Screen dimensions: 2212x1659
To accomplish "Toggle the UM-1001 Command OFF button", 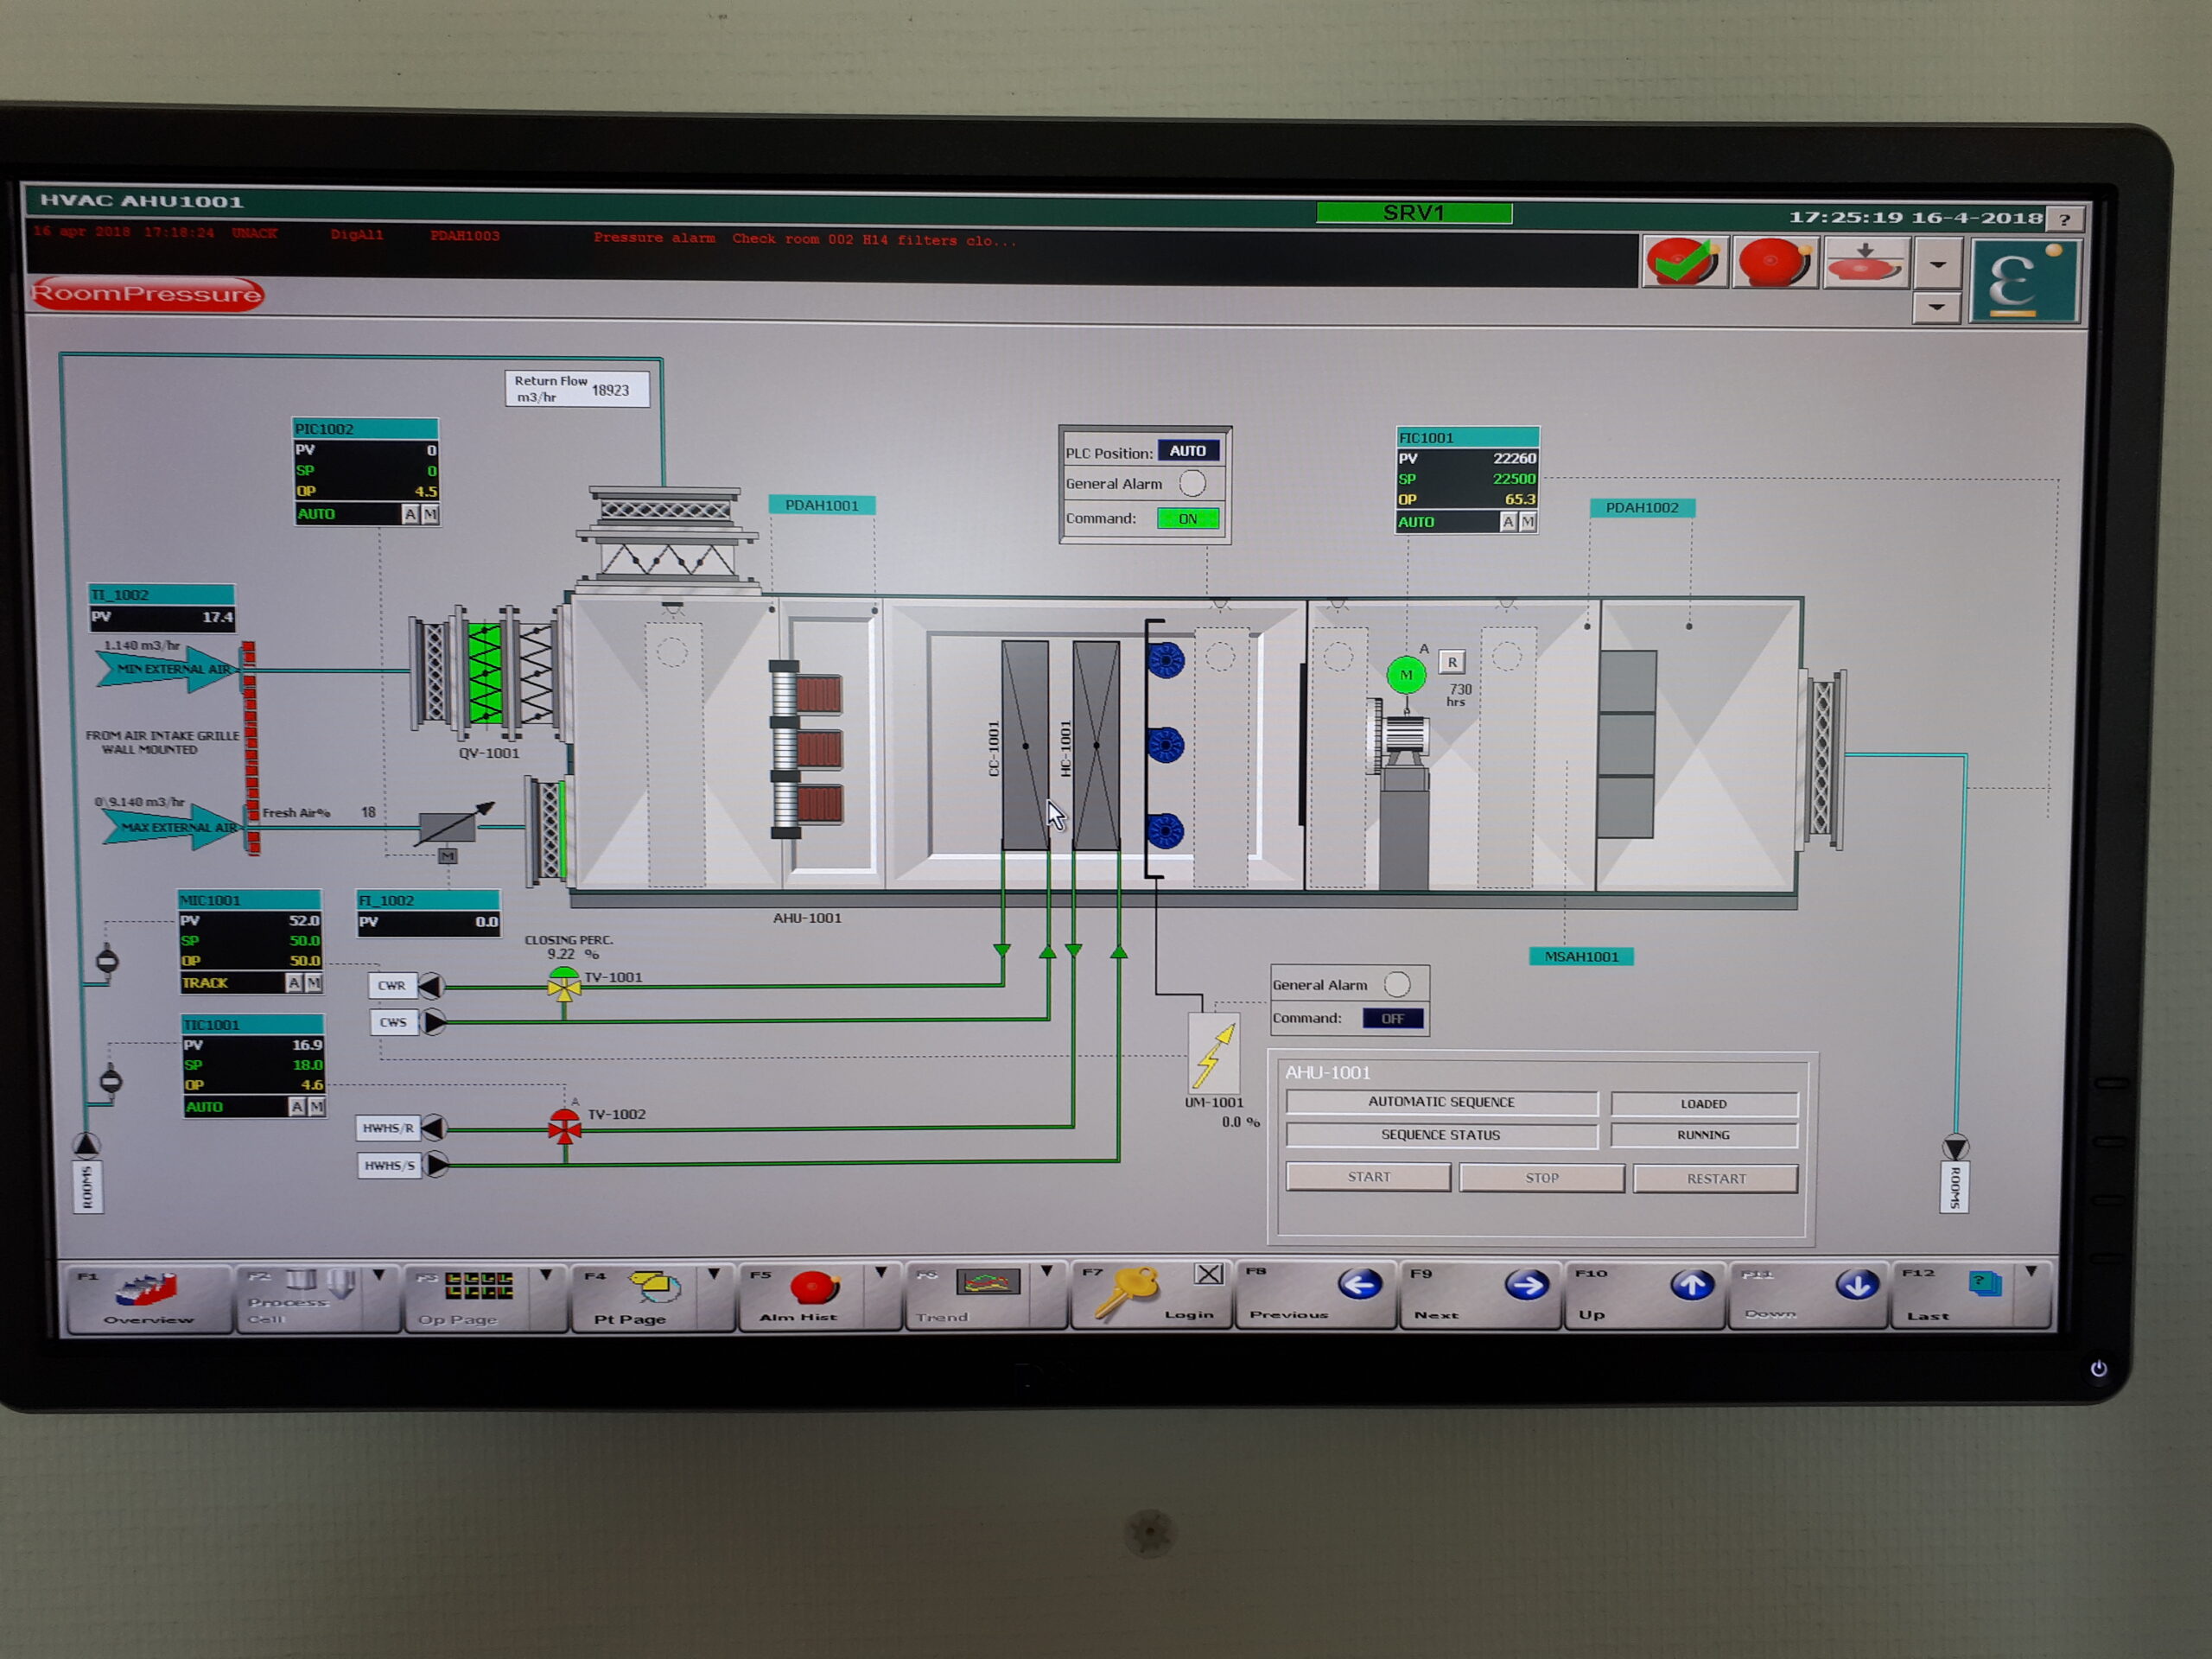I will [x=1392, y=1019].
